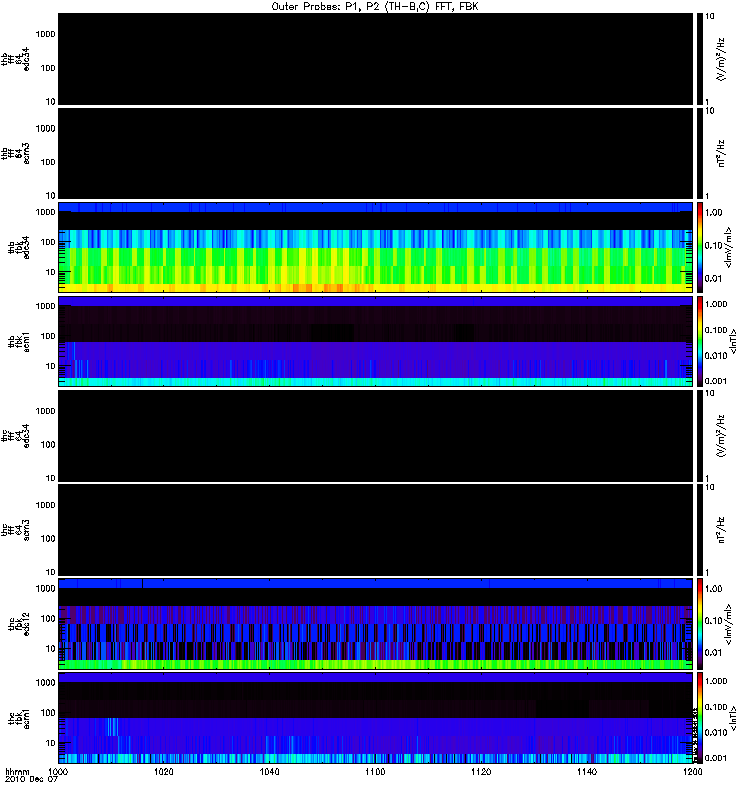Click the '1100' time axis label

tap(375, 771)
